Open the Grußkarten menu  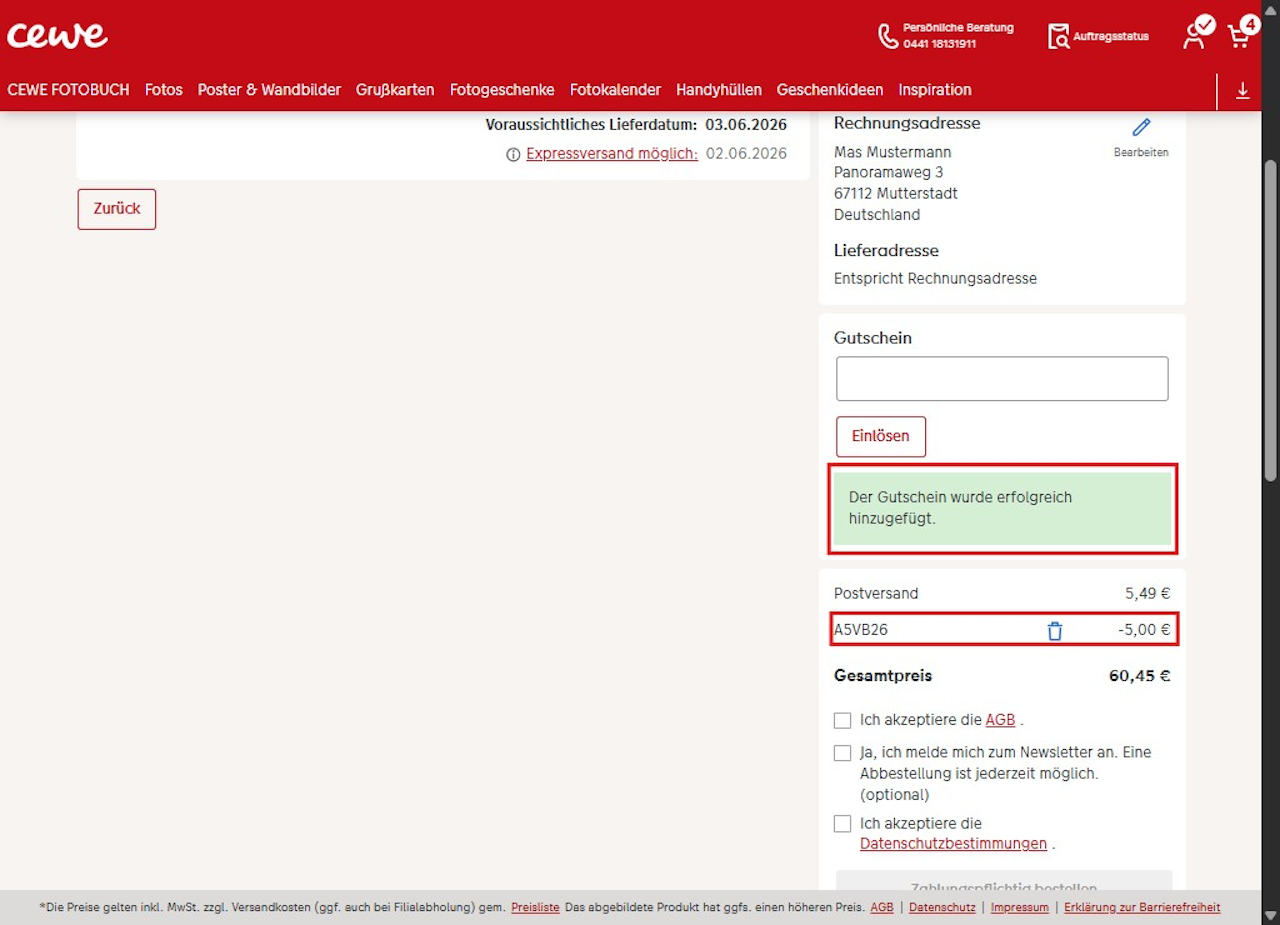pyautogui.click(x=395, y=90)
